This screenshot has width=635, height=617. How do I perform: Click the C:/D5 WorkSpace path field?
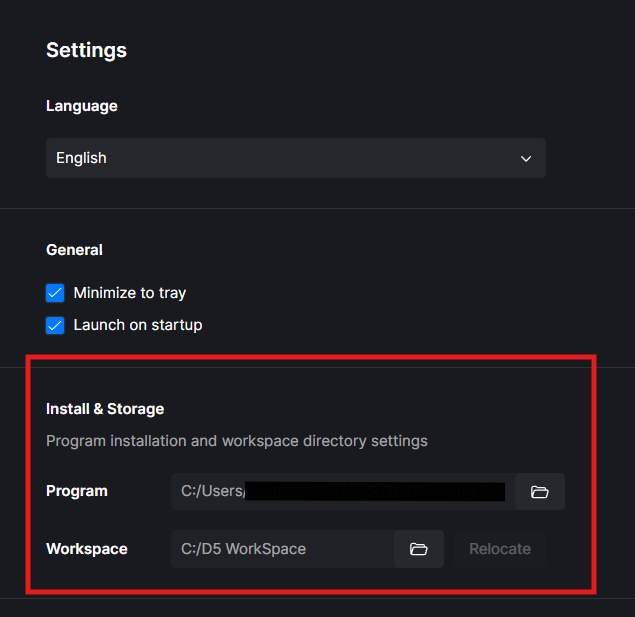(280, 549)
